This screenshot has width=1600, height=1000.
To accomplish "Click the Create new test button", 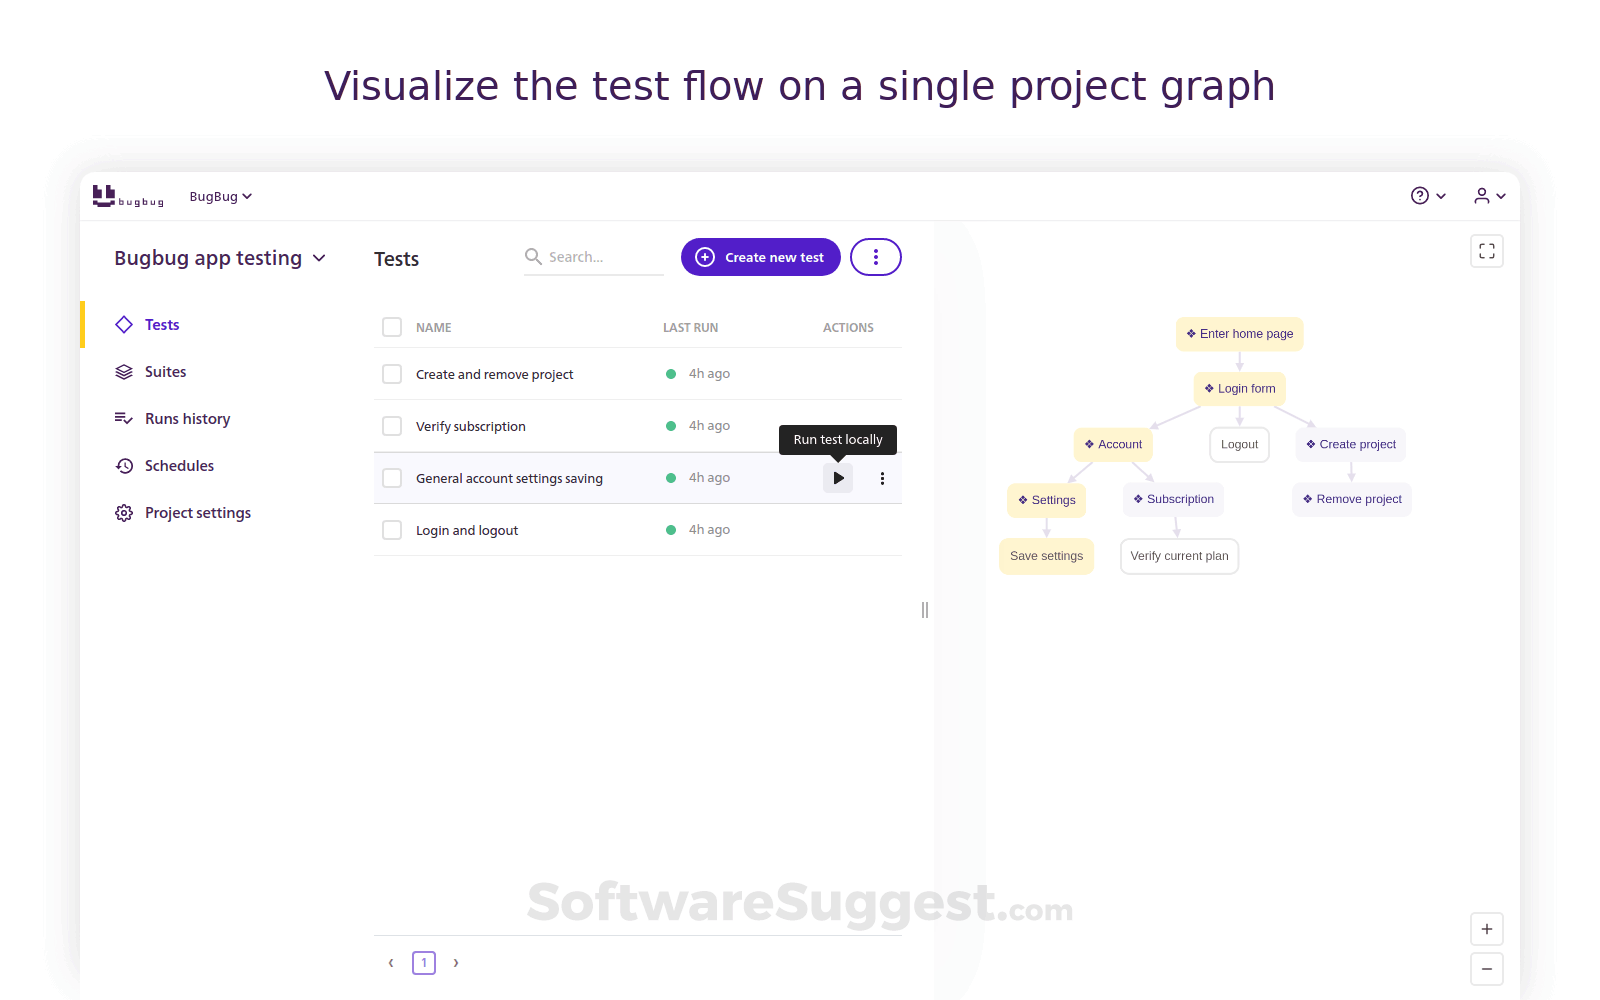I will coord(760,257).
